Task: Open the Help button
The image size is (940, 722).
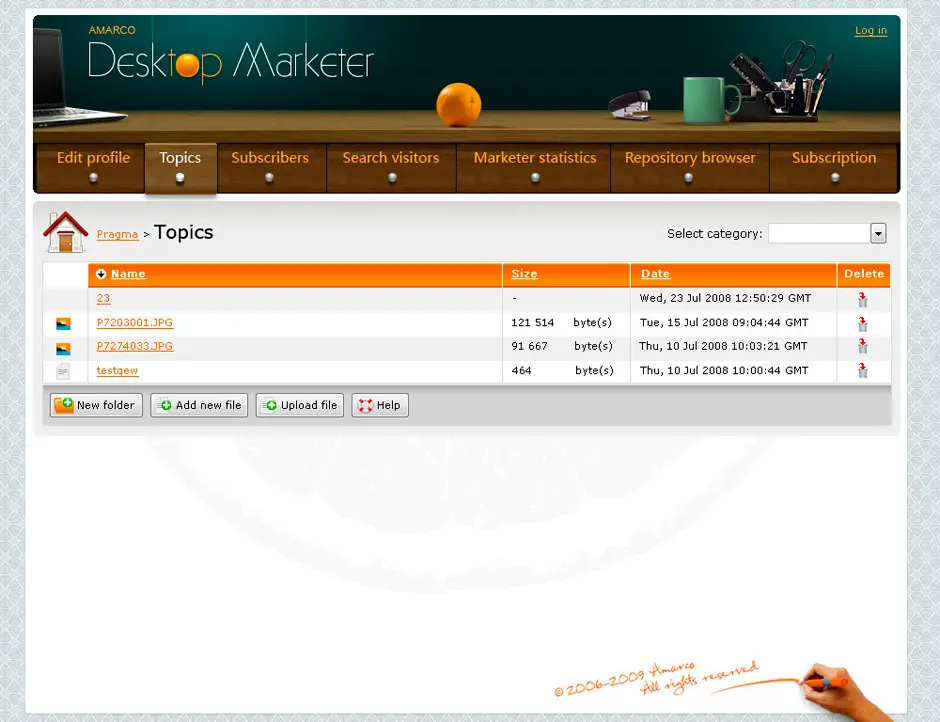Action: [x=380, y=405]
